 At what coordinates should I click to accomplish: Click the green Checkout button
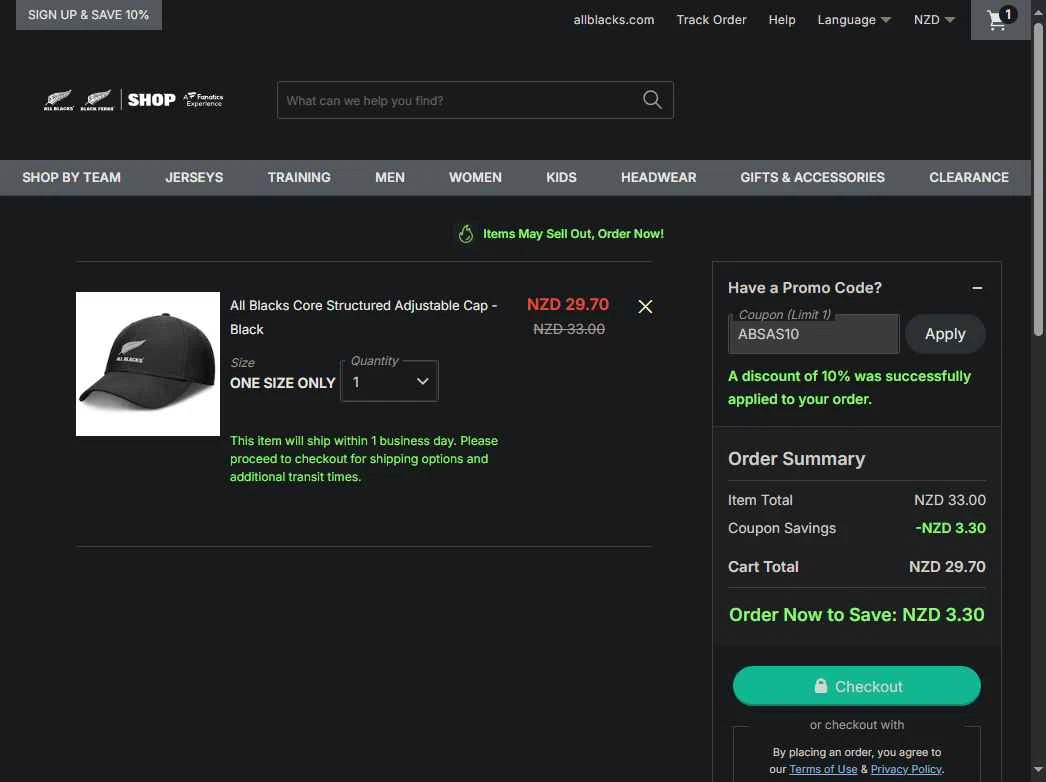[857, 686]
